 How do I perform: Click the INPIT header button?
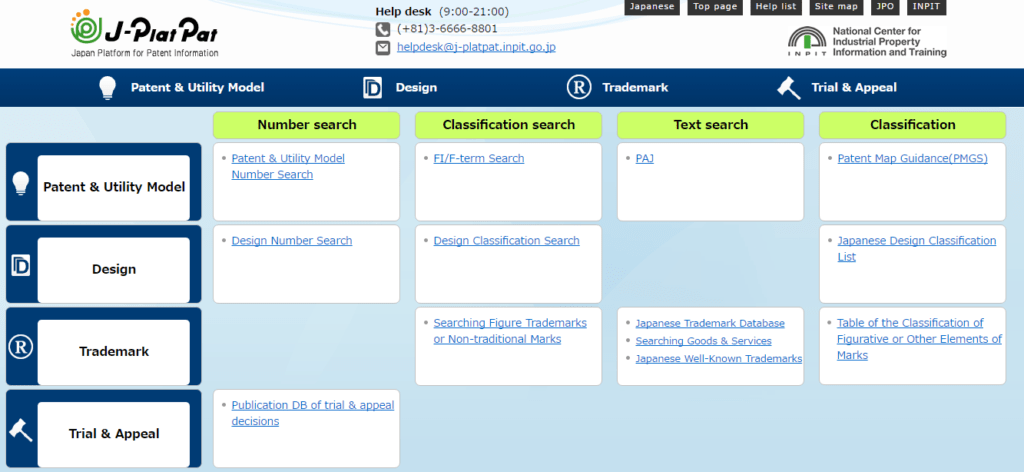tap(926, 7)
